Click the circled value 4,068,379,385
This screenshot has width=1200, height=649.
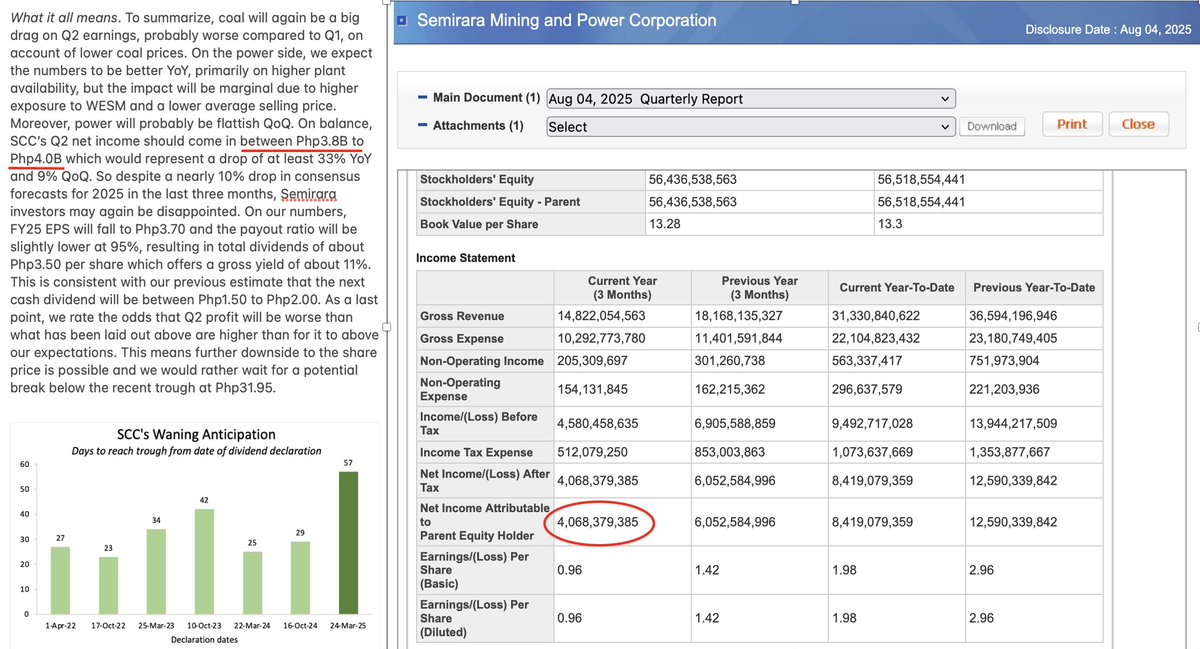(x=598, y=522)
